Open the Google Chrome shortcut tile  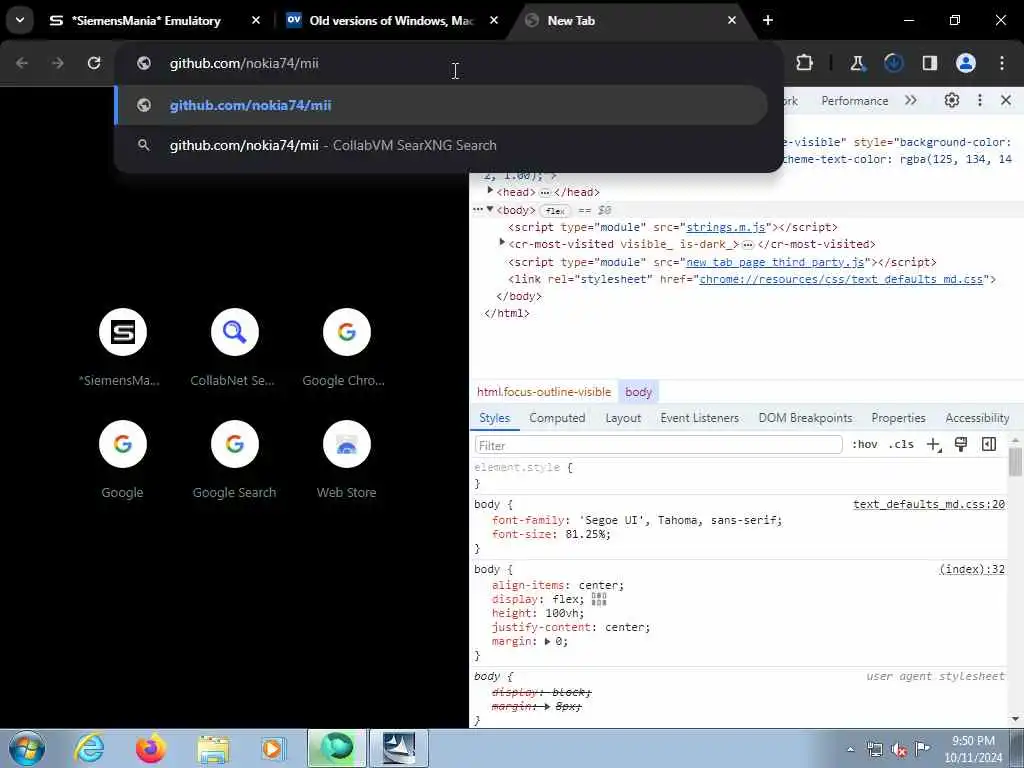click(346, 347)
